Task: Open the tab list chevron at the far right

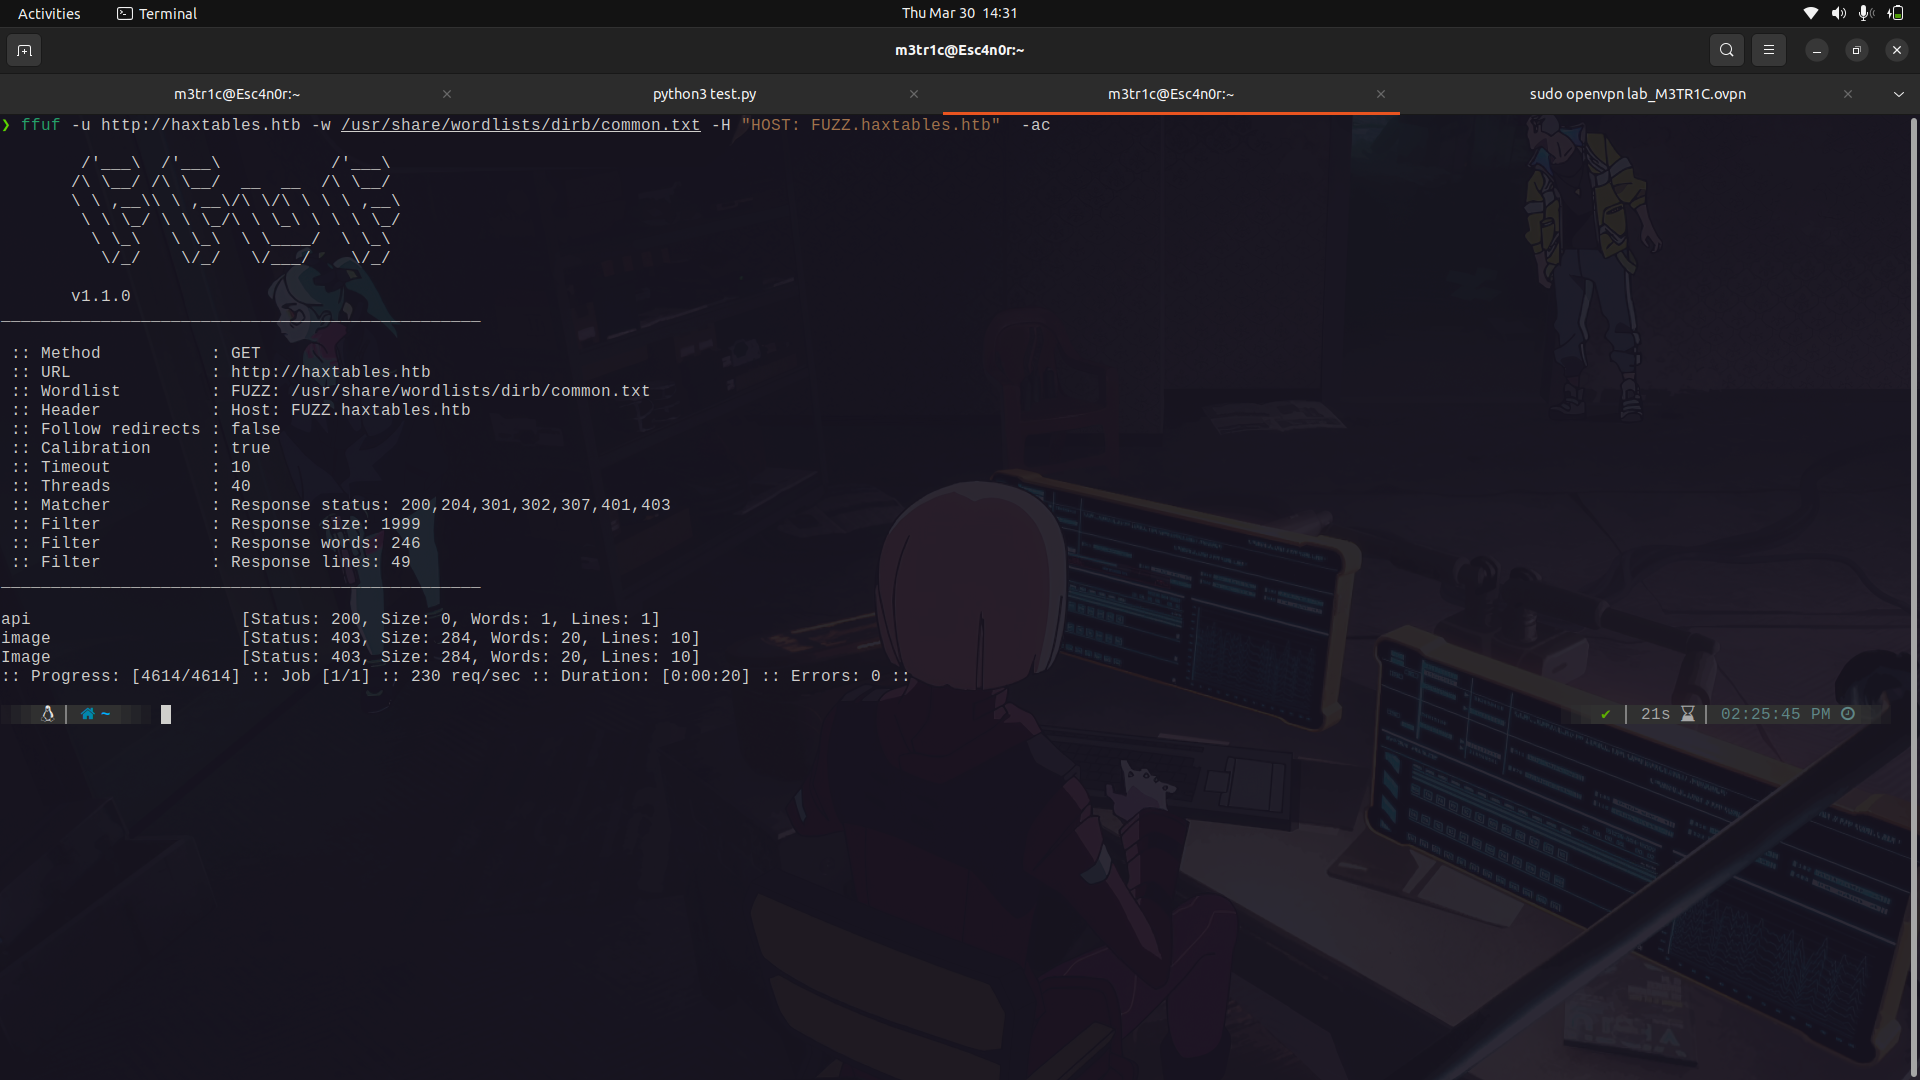Action: [1899, 94]
